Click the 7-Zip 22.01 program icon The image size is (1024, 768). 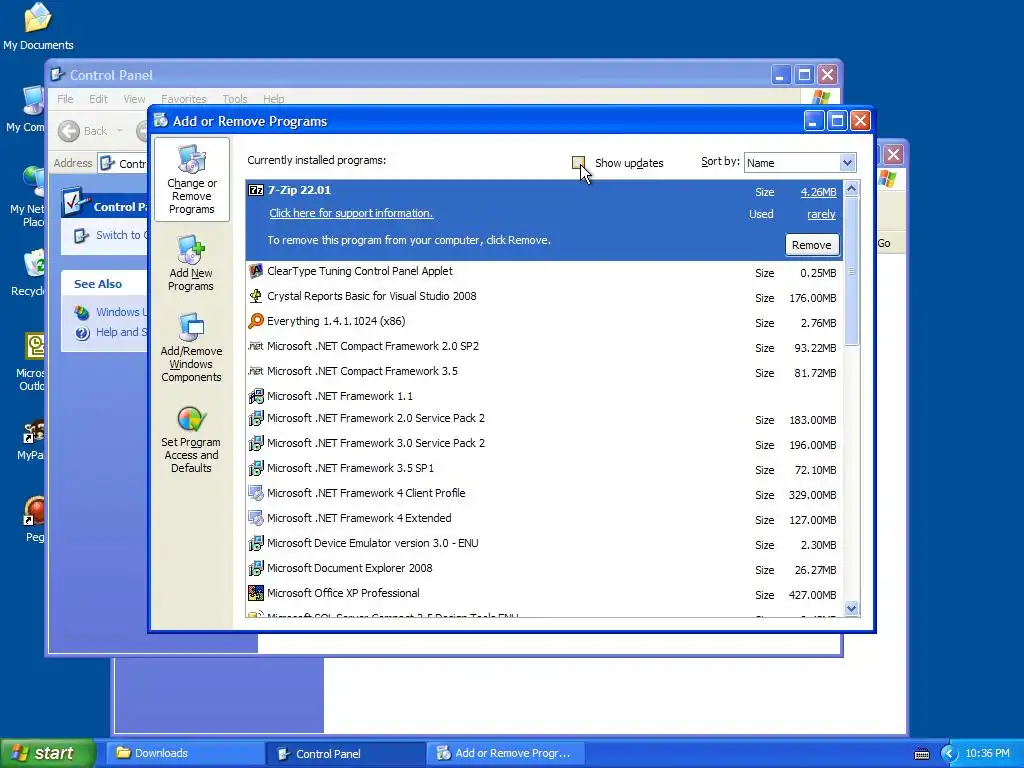pyautogui.click(x=256, y=190)
